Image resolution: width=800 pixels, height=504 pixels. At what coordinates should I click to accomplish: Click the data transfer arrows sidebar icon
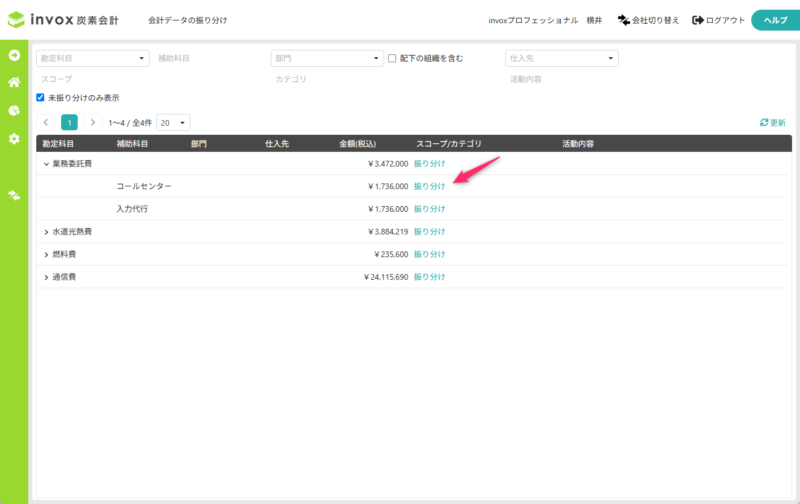[x=14, y=195]
